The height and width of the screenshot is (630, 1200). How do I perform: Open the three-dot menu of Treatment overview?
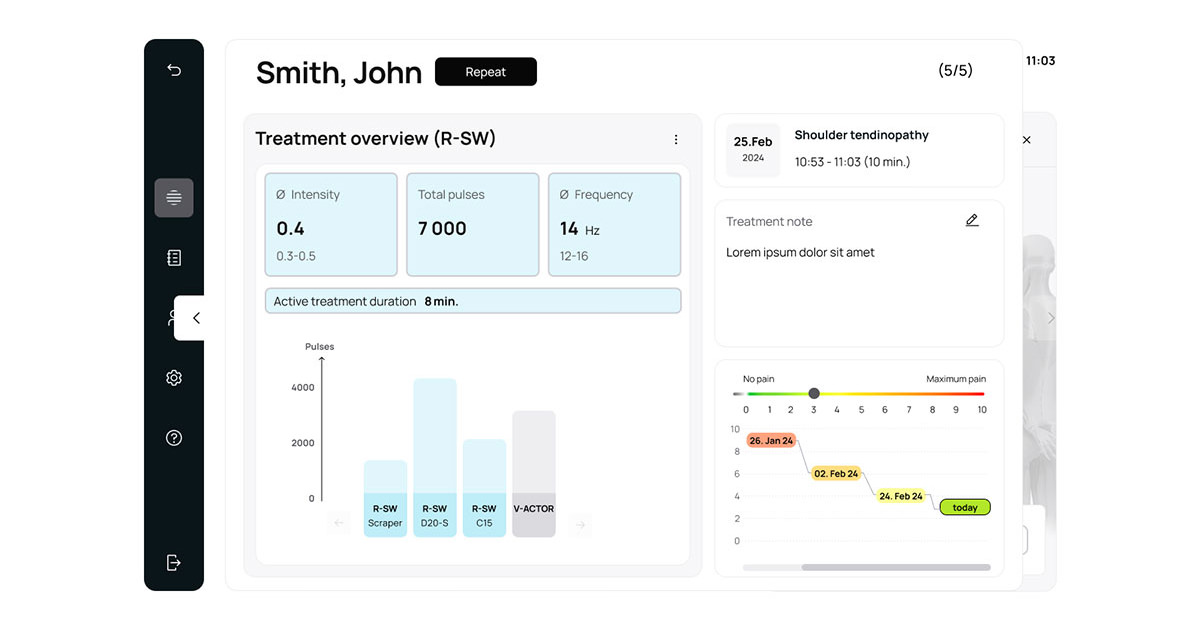pyautogui.click(x=676, y=139)
